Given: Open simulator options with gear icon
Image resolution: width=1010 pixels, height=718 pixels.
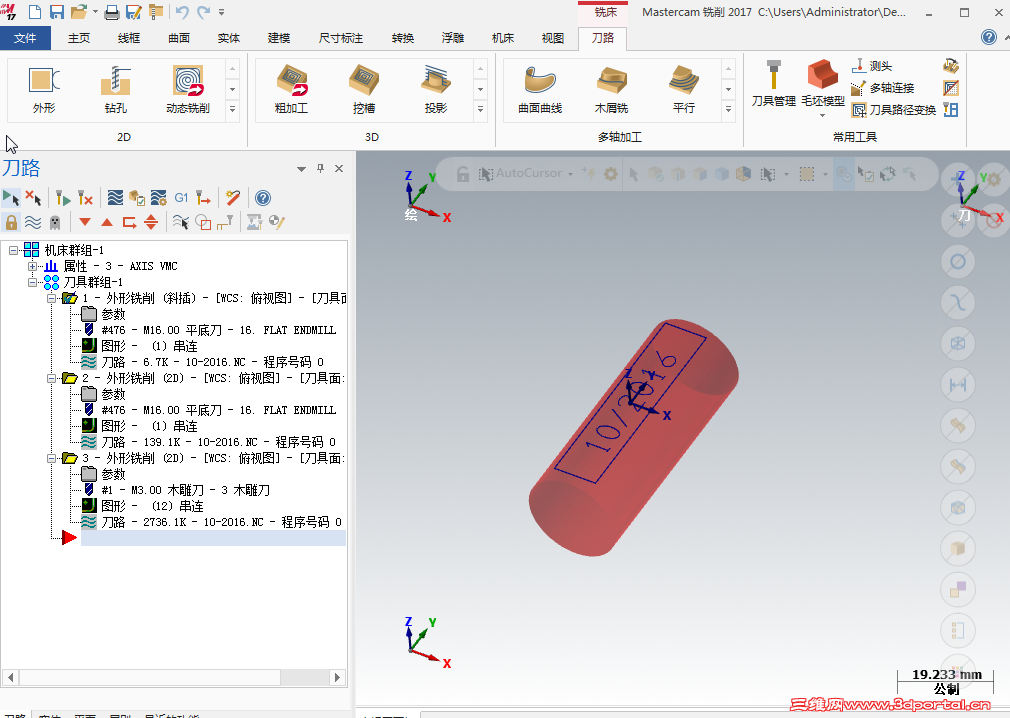Looking at the screenshot, I should coord(158,198).
